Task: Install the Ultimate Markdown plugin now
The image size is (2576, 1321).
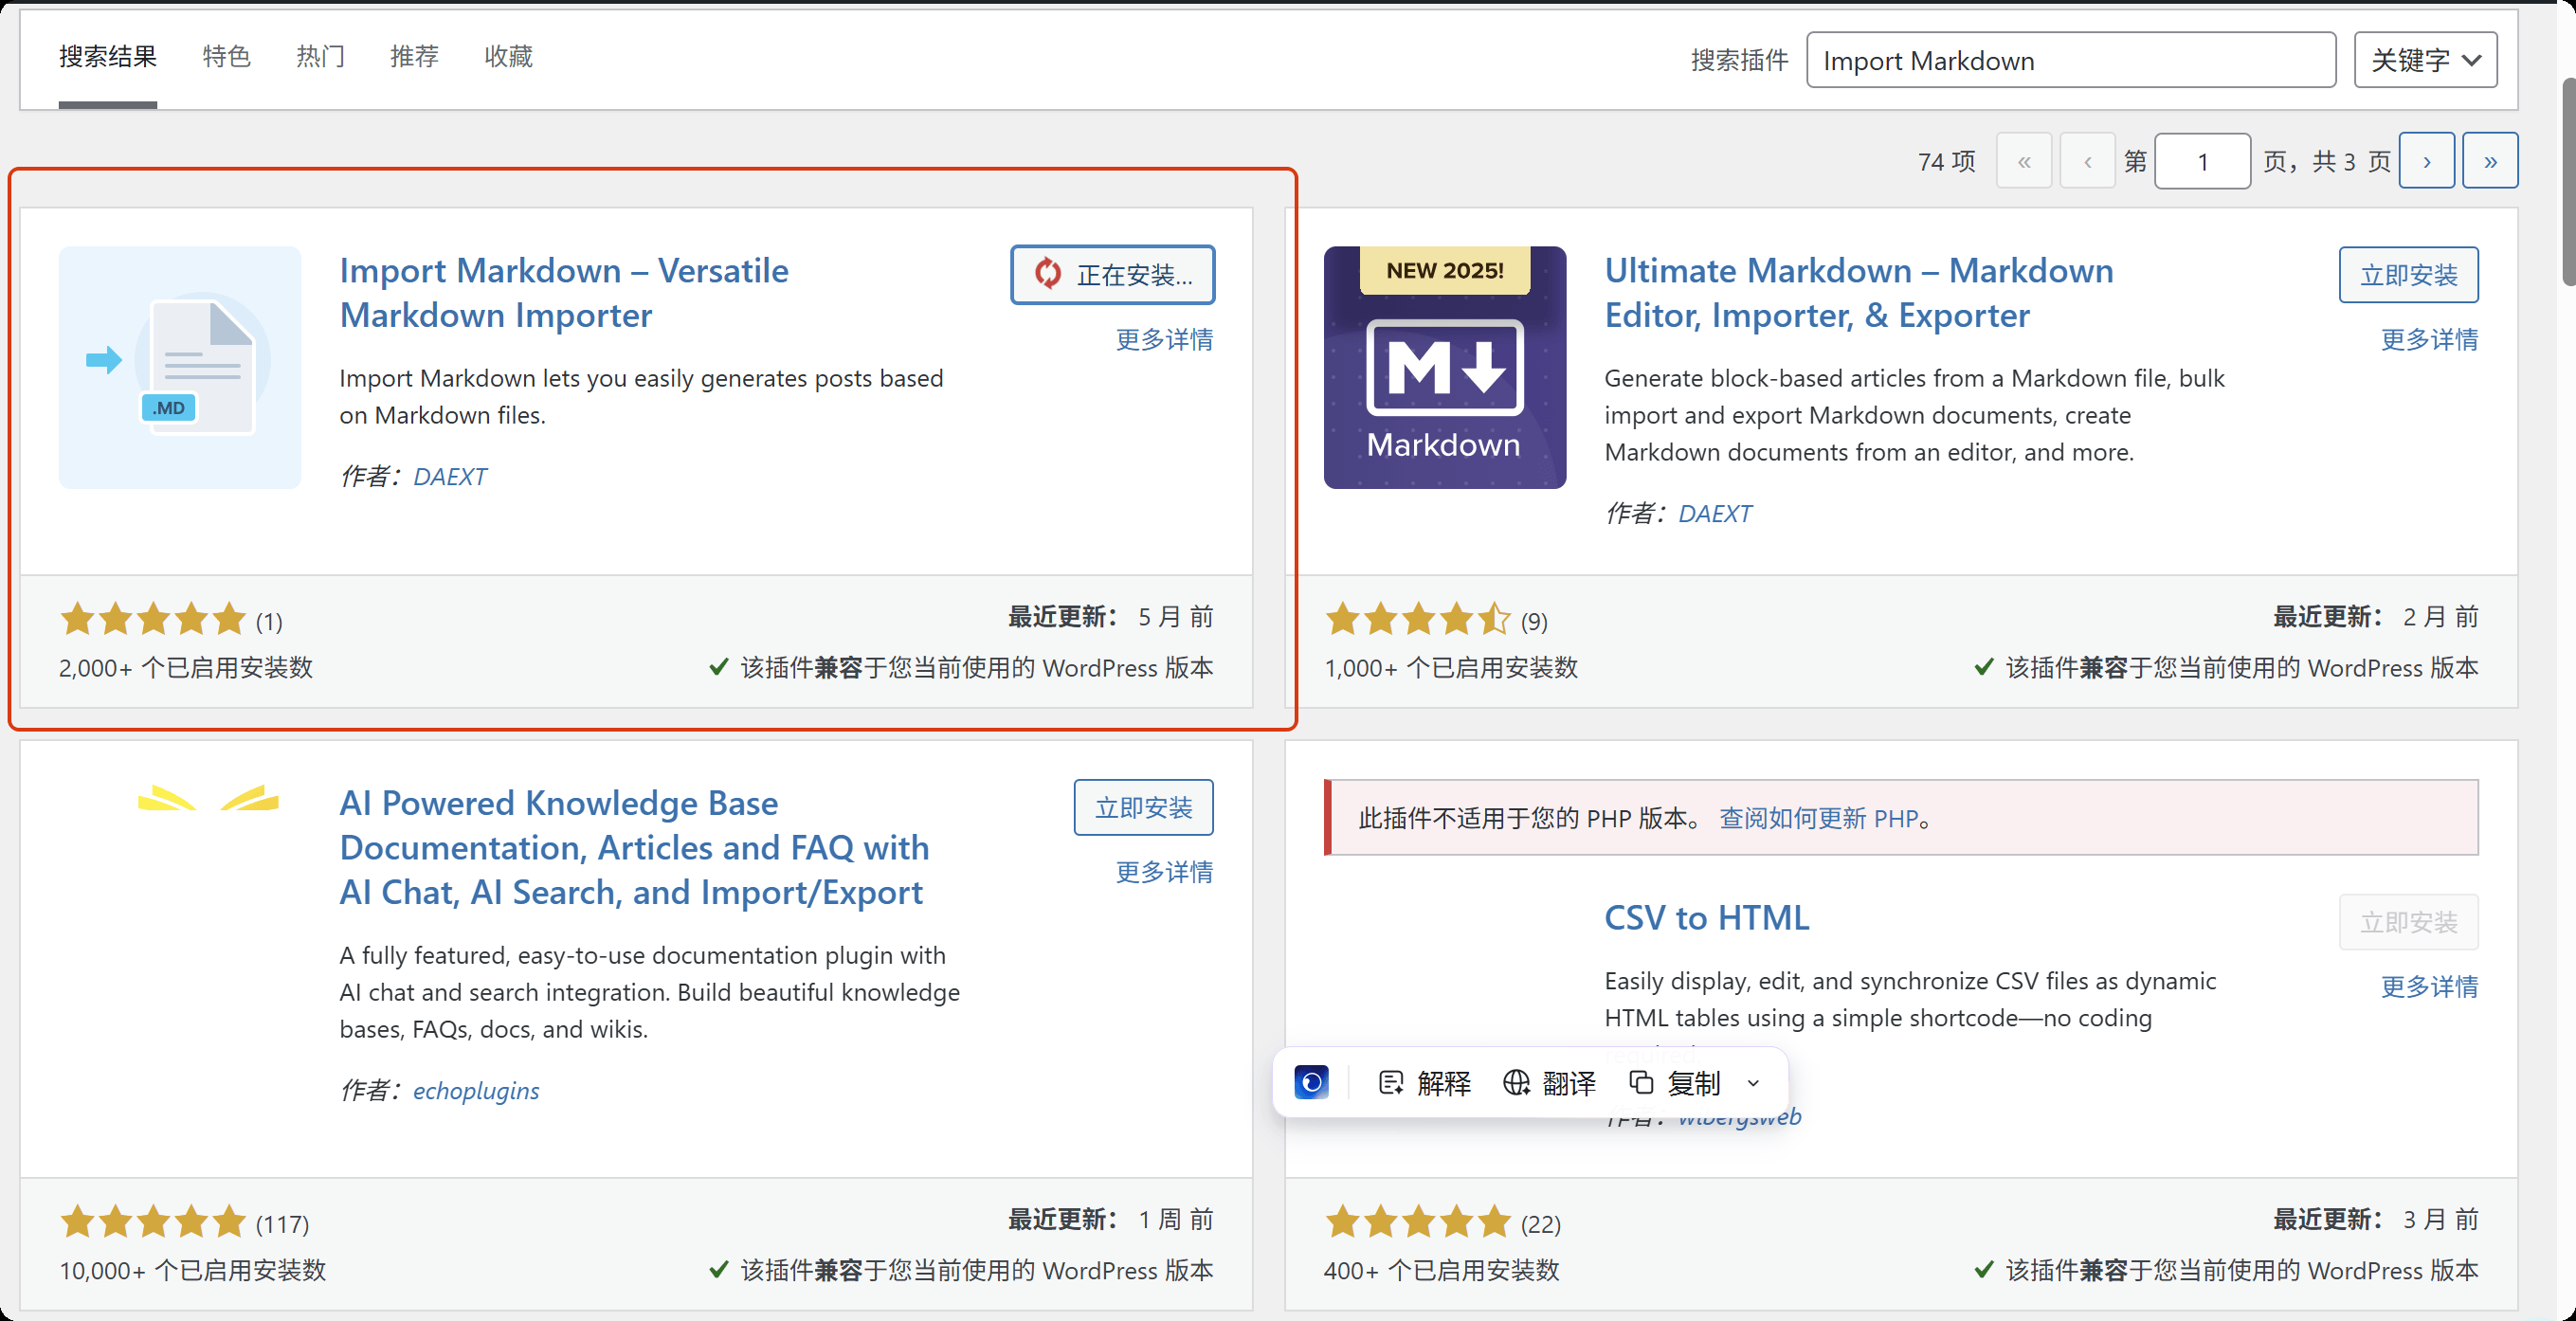Action: tap(2408, 274)
